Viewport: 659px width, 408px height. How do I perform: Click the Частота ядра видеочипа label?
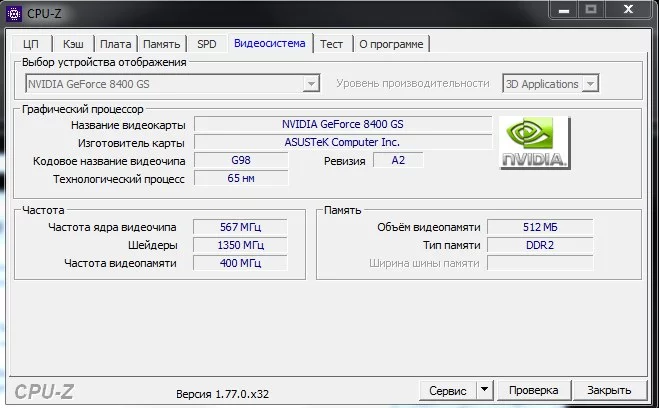[x=112, y=227]
